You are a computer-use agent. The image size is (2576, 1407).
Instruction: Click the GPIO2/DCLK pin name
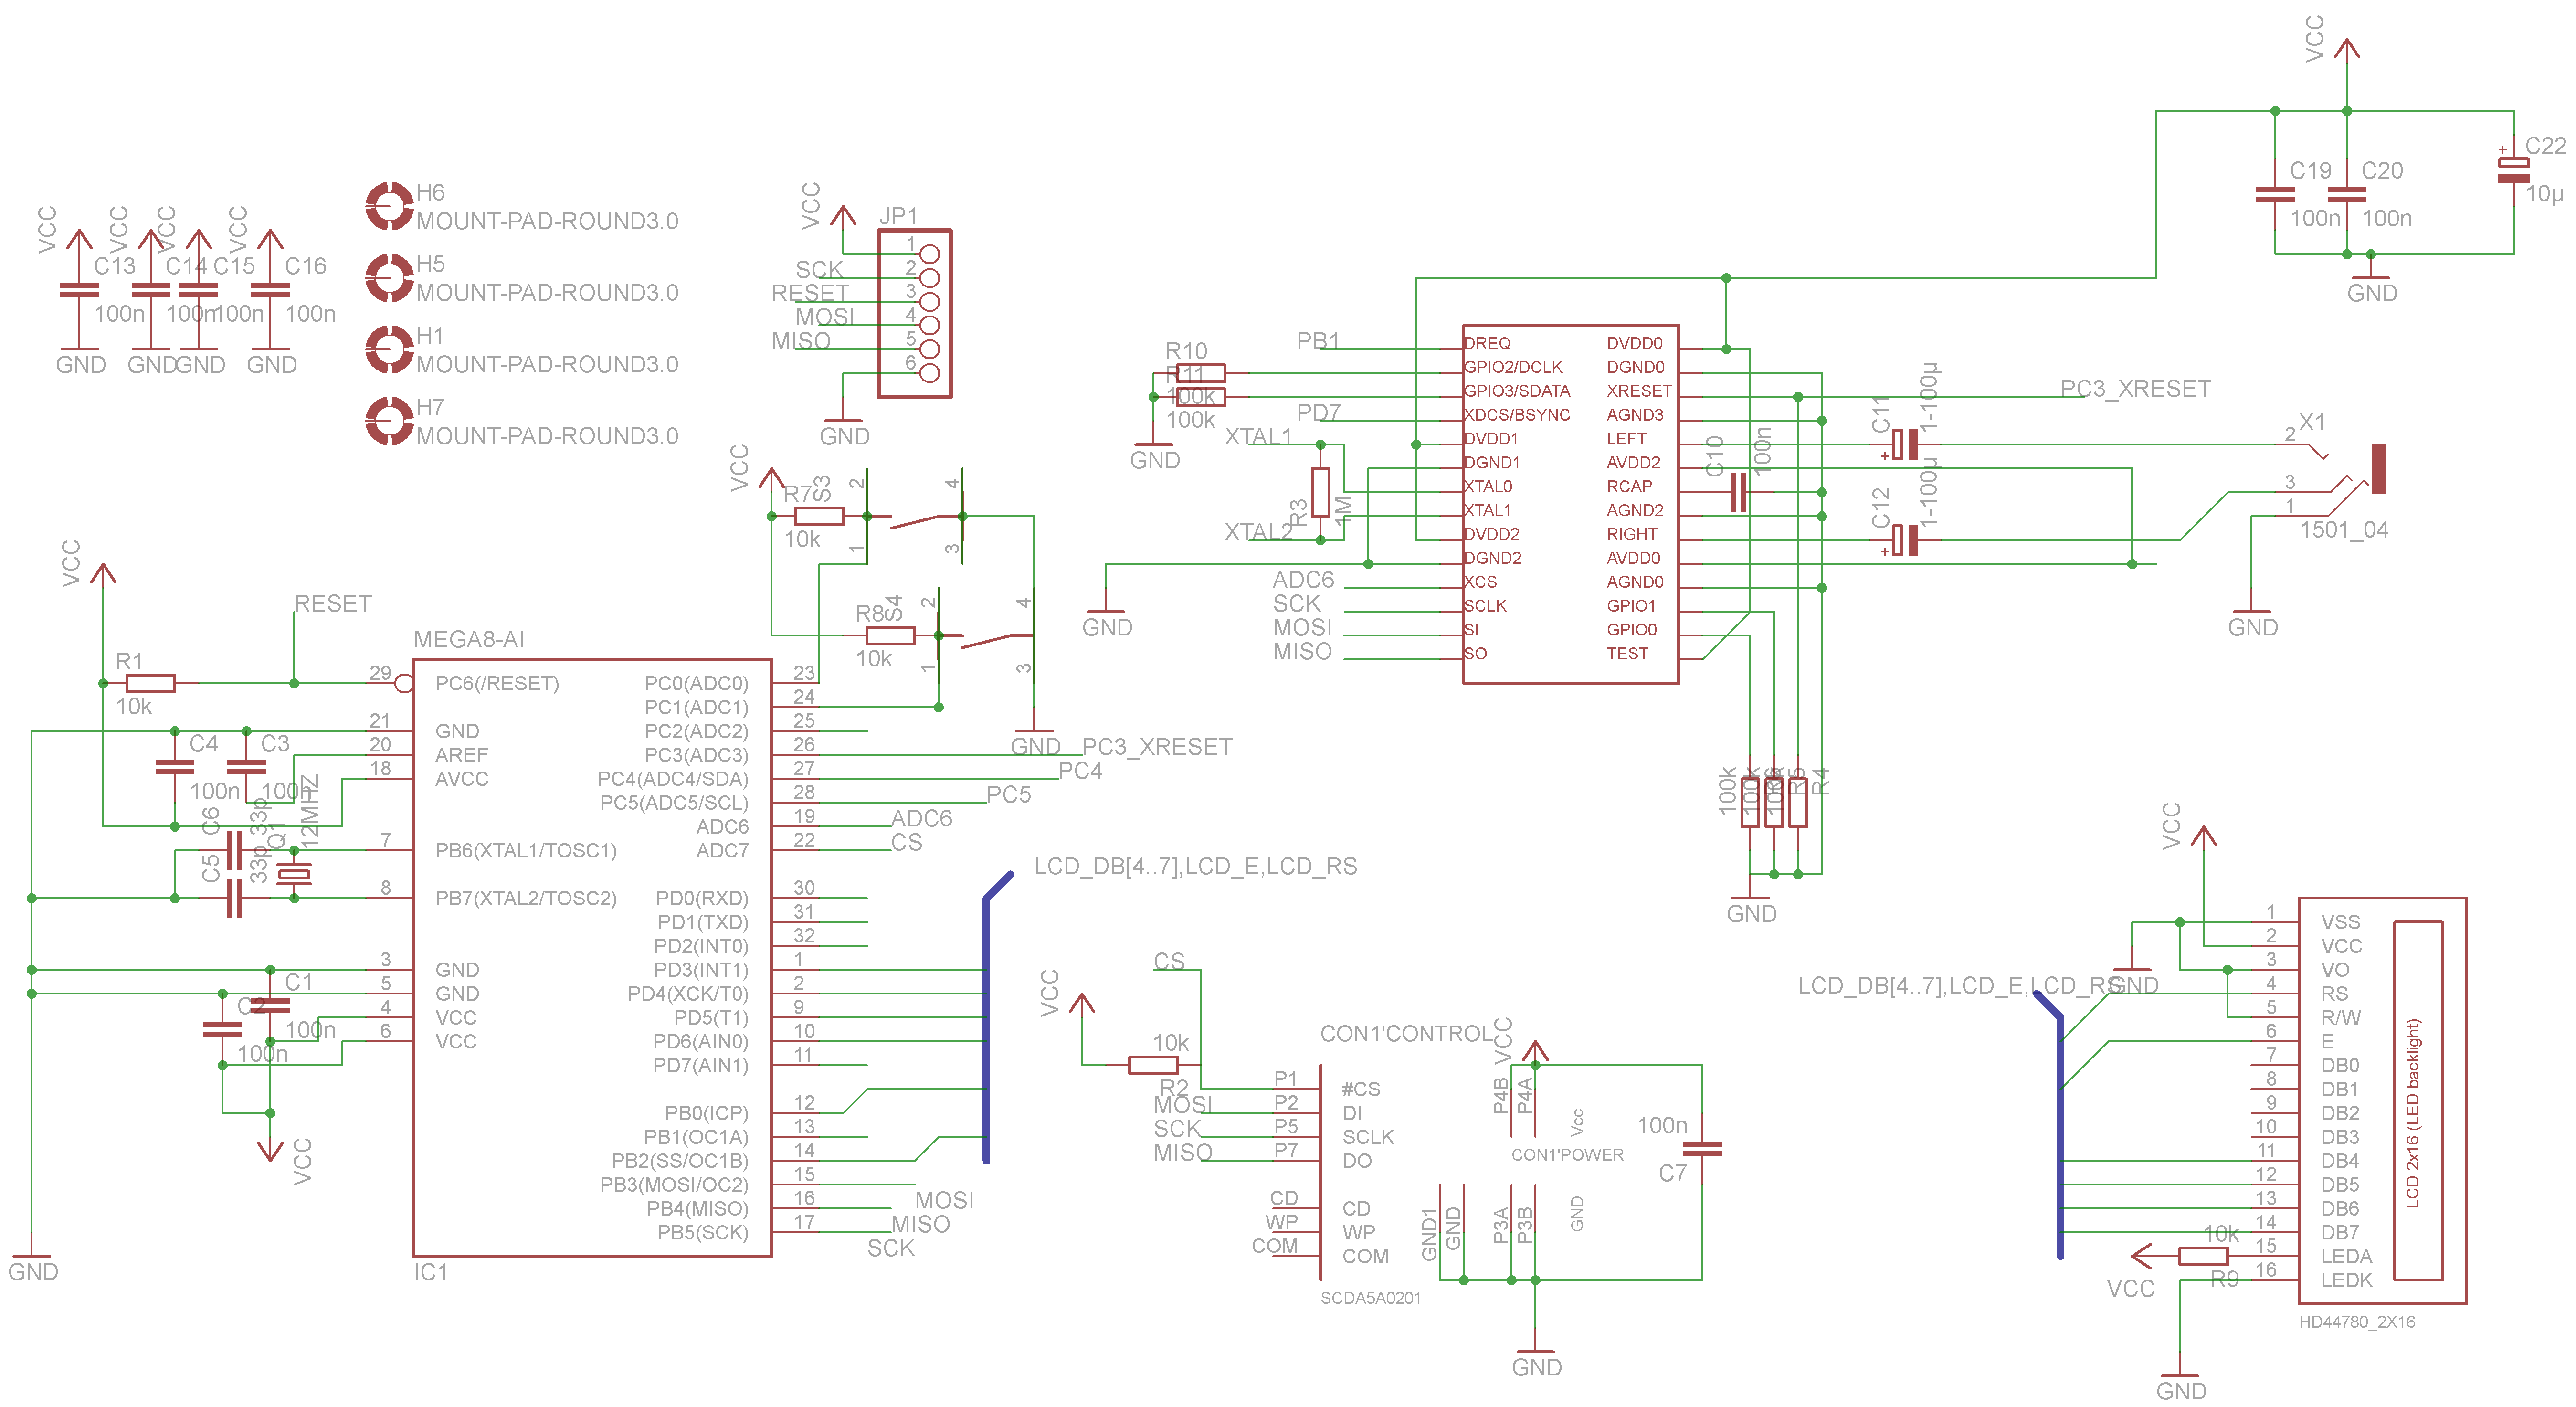coord(1513,367)
